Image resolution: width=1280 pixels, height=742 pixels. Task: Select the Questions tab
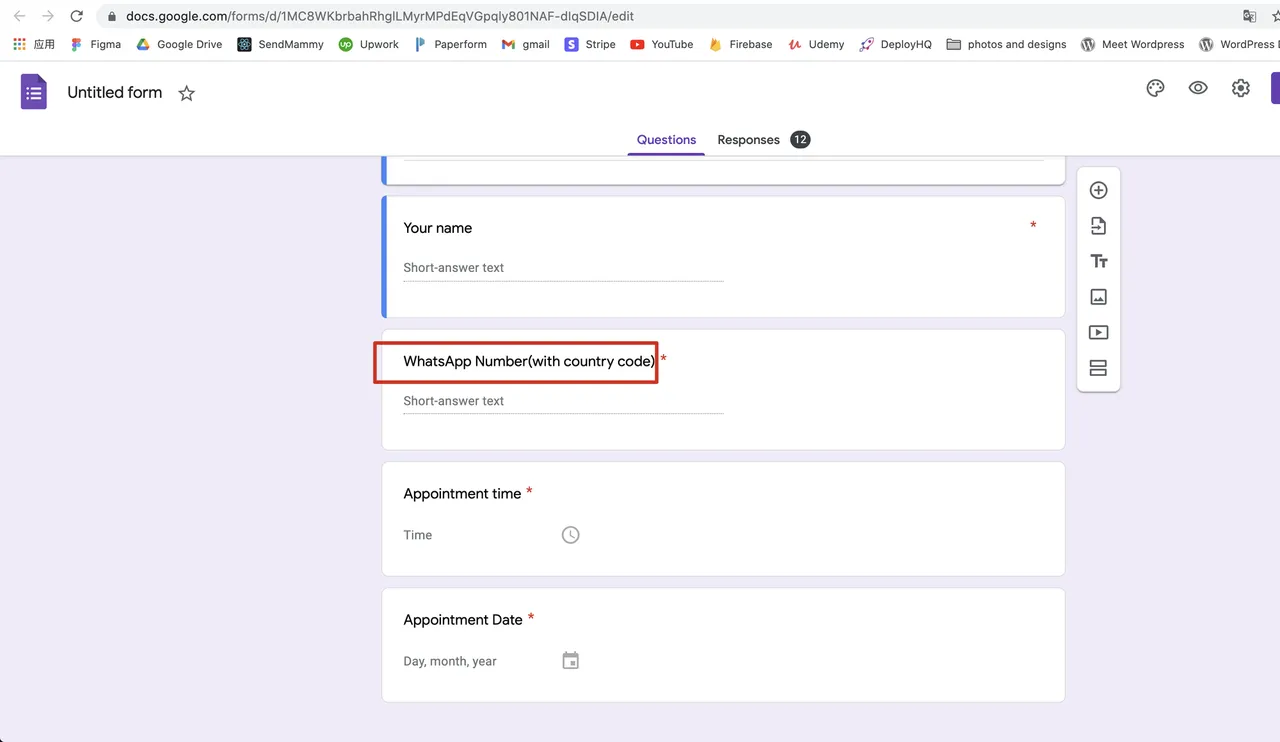coord(666,140)
